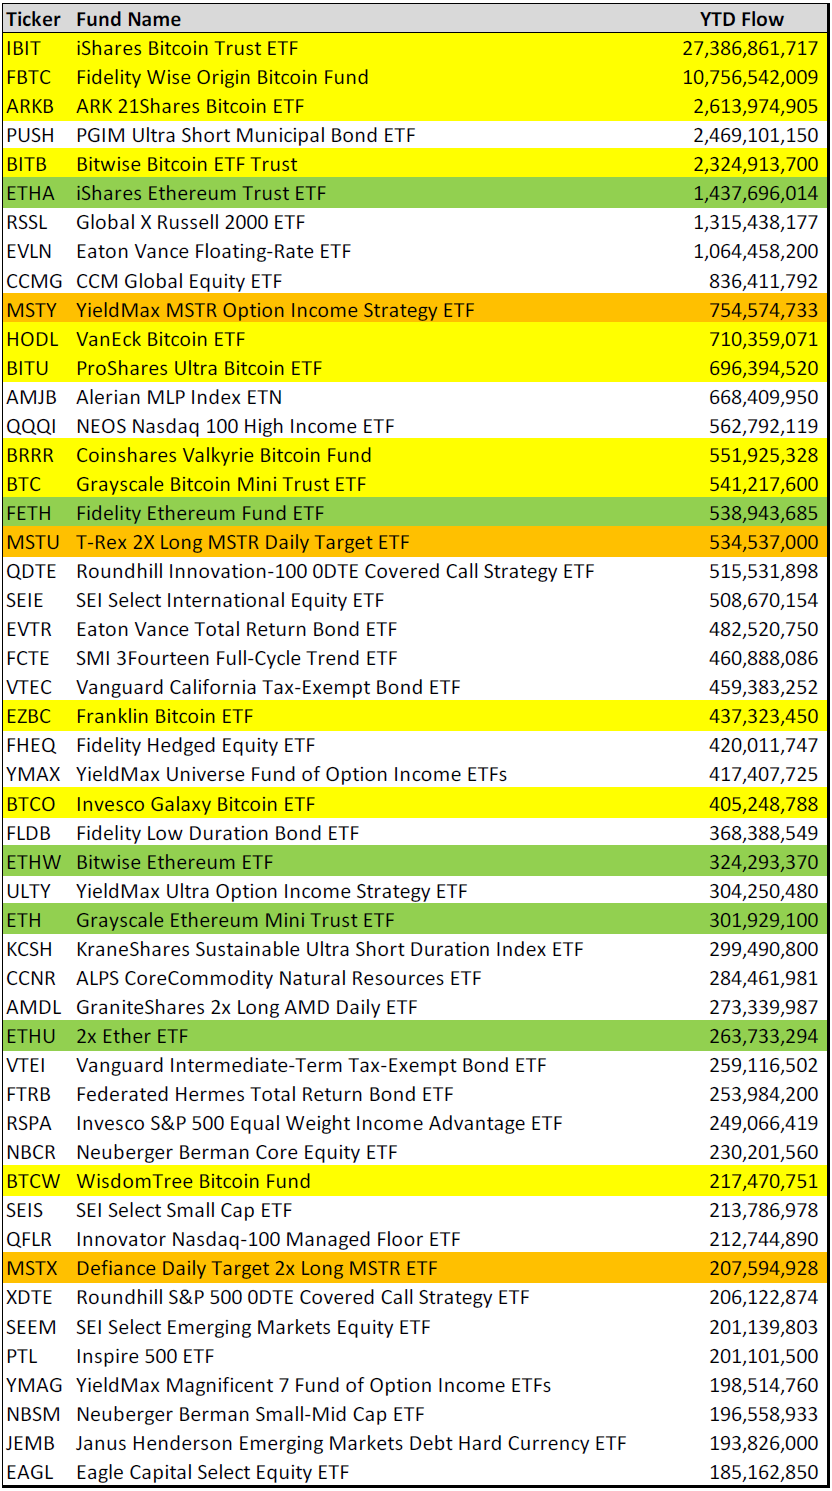Select the YMAX ticker cell

tap(31, 774)
